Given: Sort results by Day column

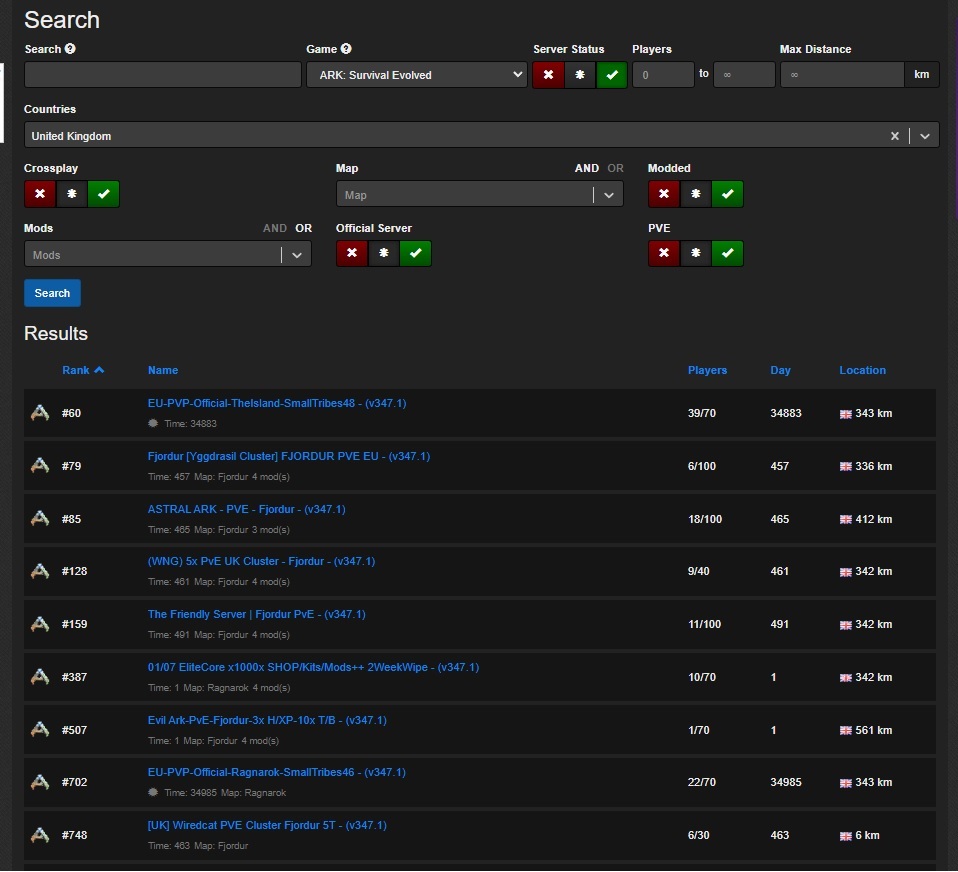Looking at the screenshot, I should (x=780, y=370).
